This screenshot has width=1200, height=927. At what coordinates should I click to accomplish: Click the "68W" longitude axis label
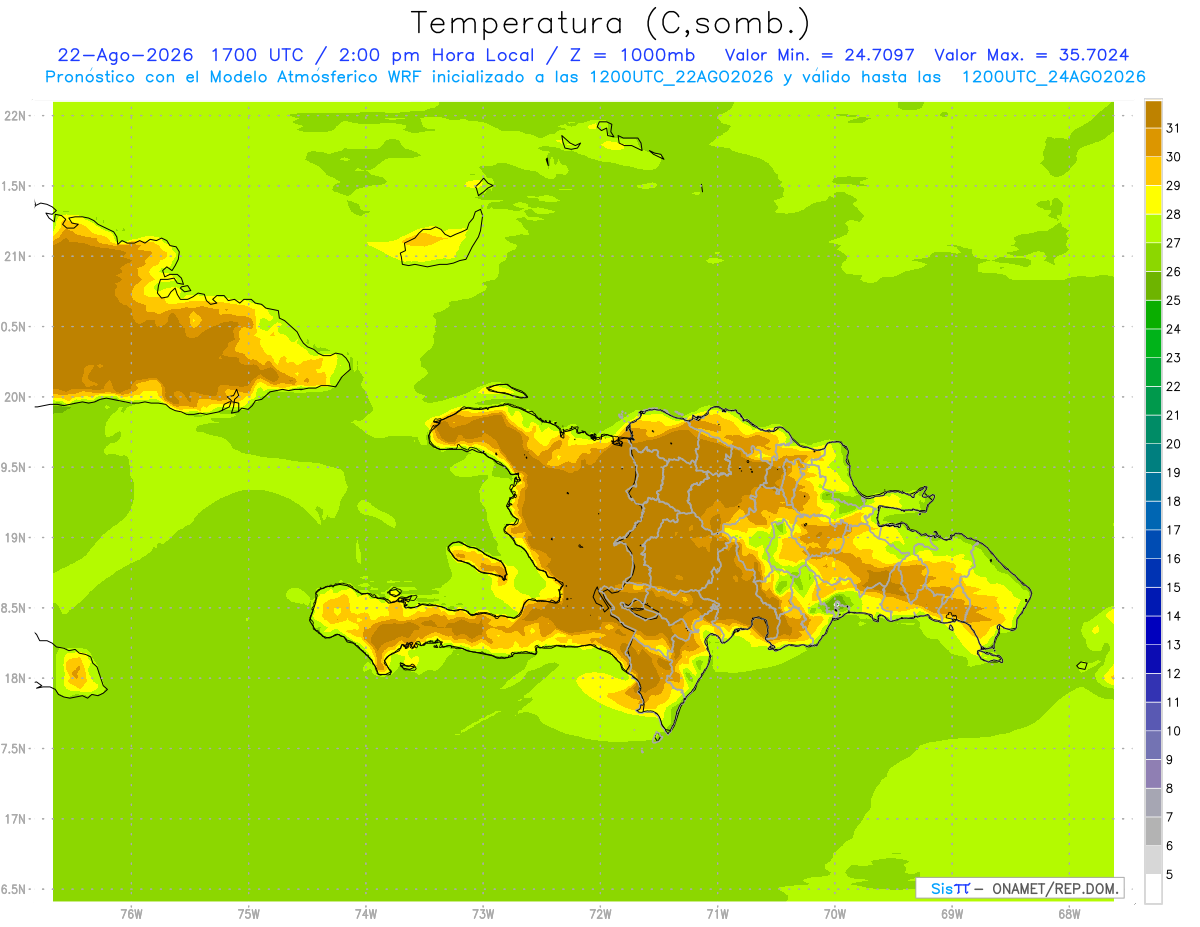[x=1069, y=914]
